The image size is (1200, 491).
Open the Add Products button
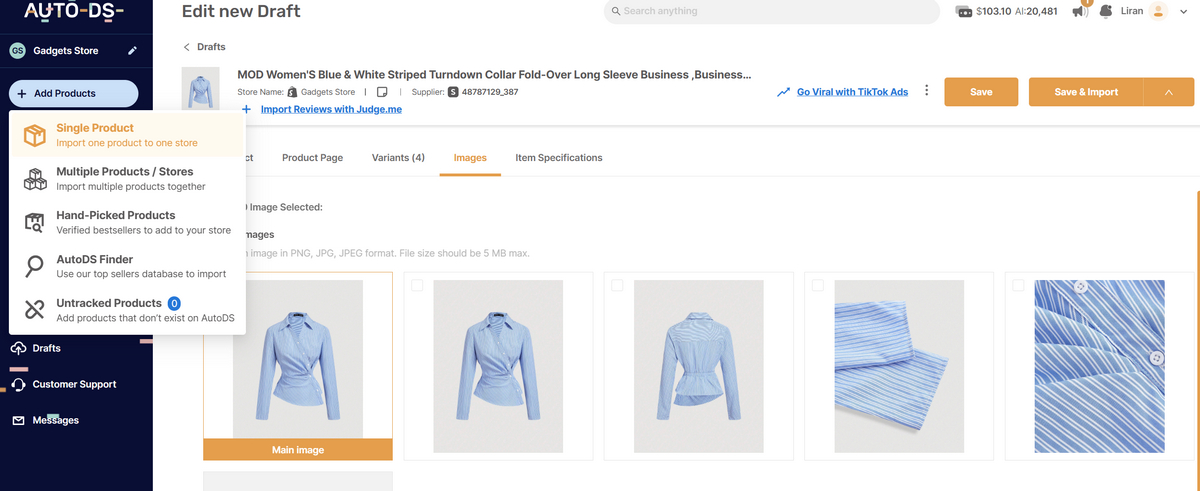(73, 93)
